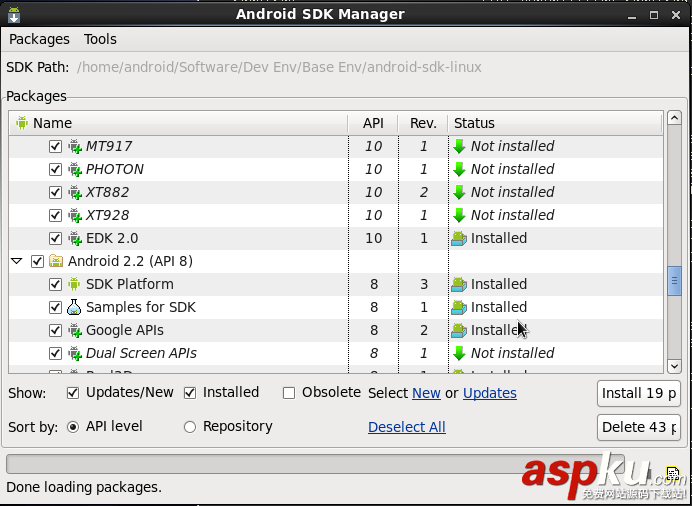Click the XT928 add-on icon
692x506 pixels.
pyautogui.click(x=75, y=215)
